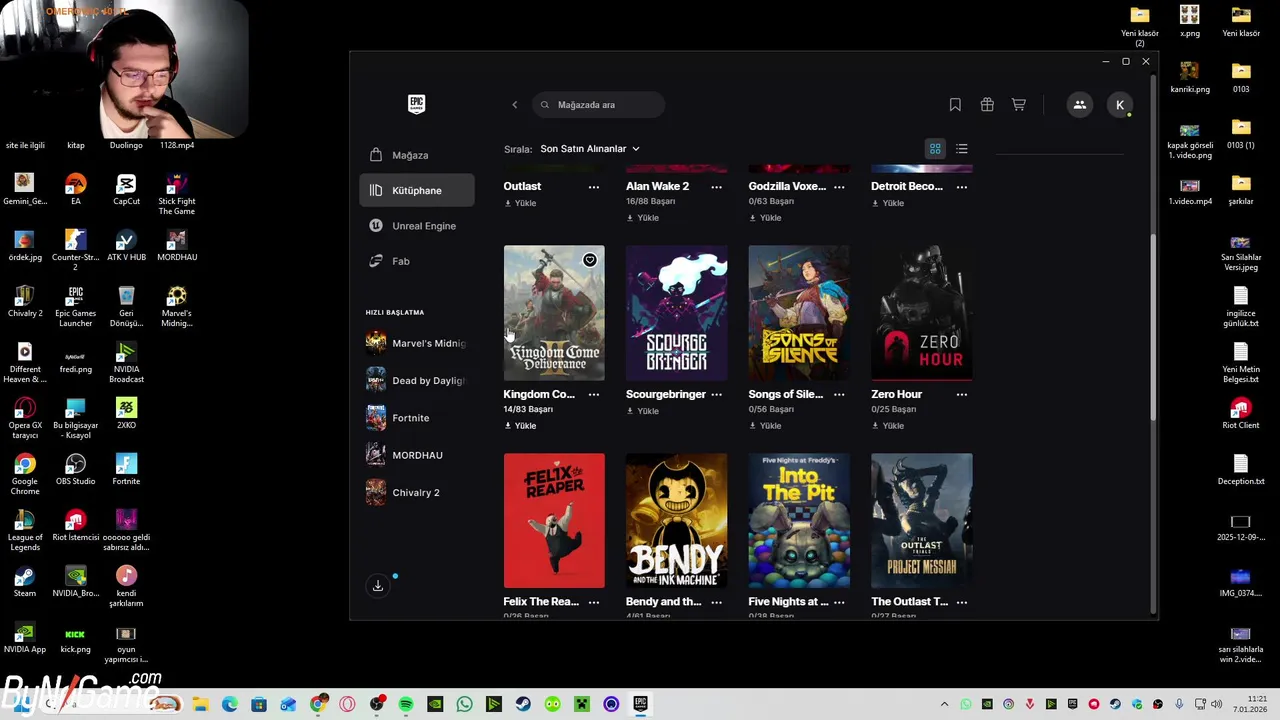Viewport: 1280px width, 720px height.
Task: Select the Riot Client desktop shortcut
Action: tap(1241, 414)
